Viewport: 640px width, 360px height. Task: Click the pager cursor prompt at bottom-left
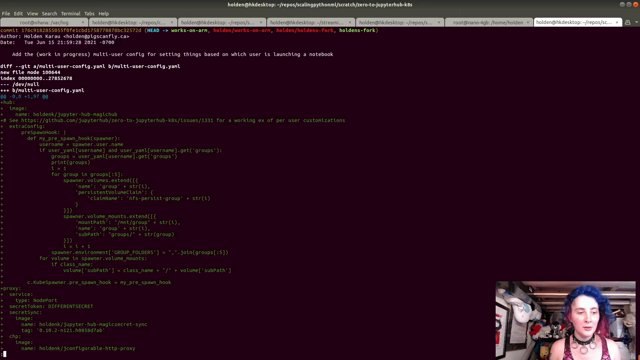(4, 354)
